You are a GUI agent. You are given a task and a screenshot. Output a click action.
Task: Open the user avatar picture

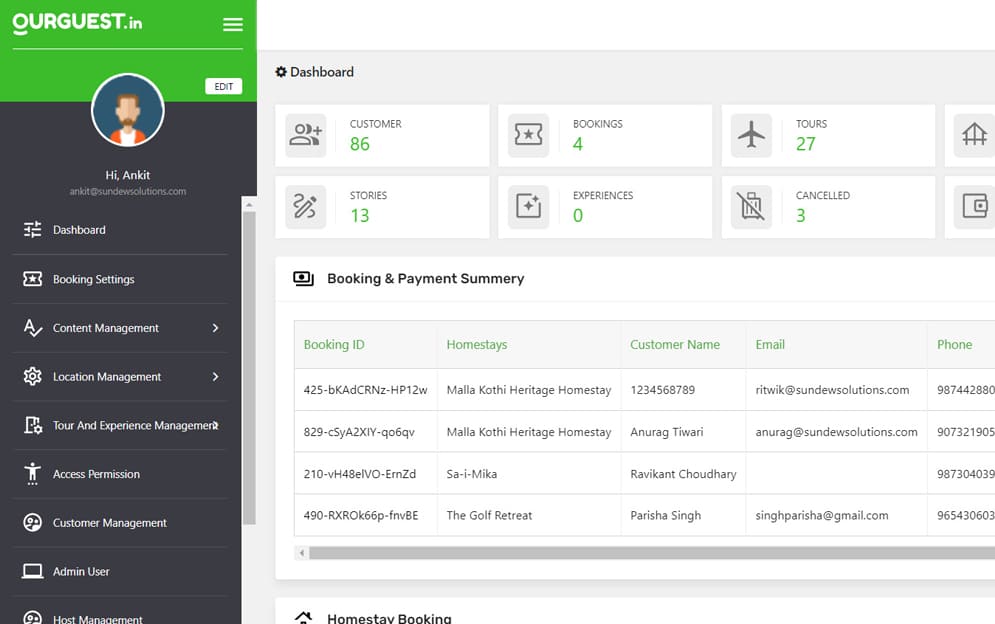[128, 110]
